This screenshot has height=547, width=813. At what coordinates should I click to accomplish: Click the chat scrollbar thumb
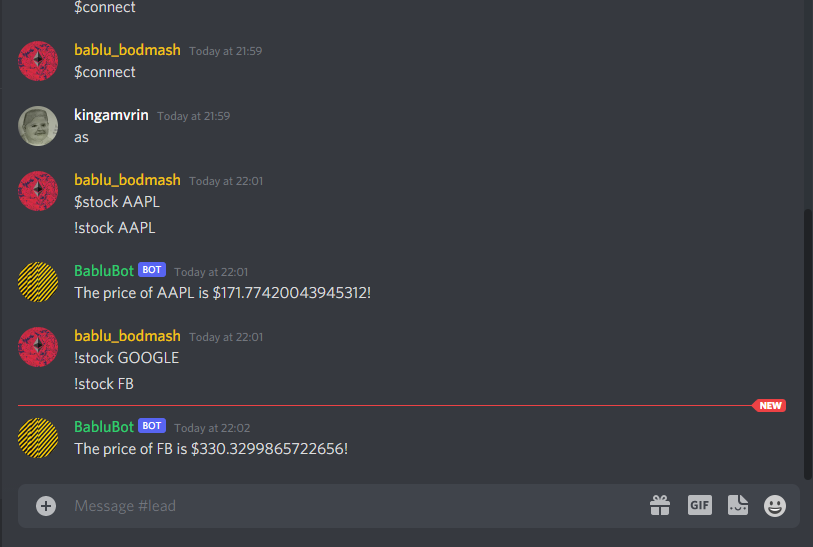tap(808, 344)
